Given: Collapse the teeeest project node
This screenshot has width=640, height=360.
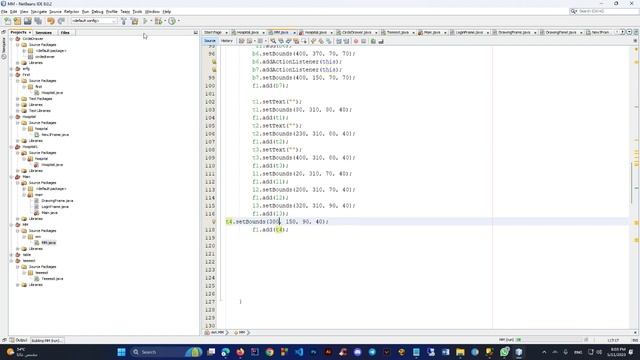Looking at the screenshot, I should click(11, 261).
